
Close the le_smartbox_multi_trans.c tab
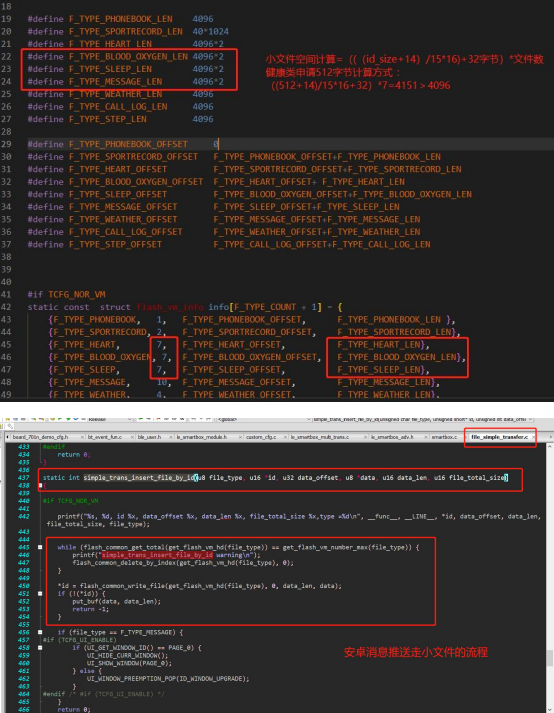click(x=365, y=437)
